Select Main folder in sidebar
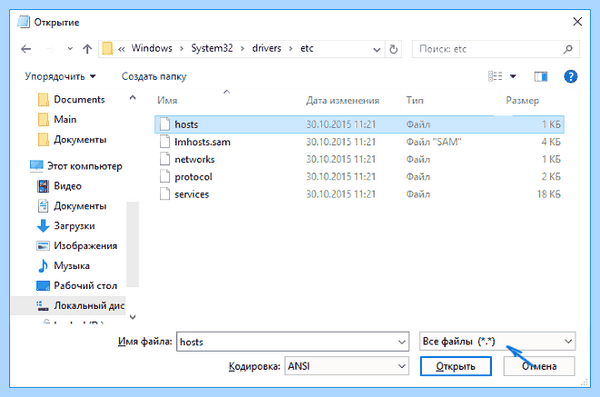 [57, 119]
